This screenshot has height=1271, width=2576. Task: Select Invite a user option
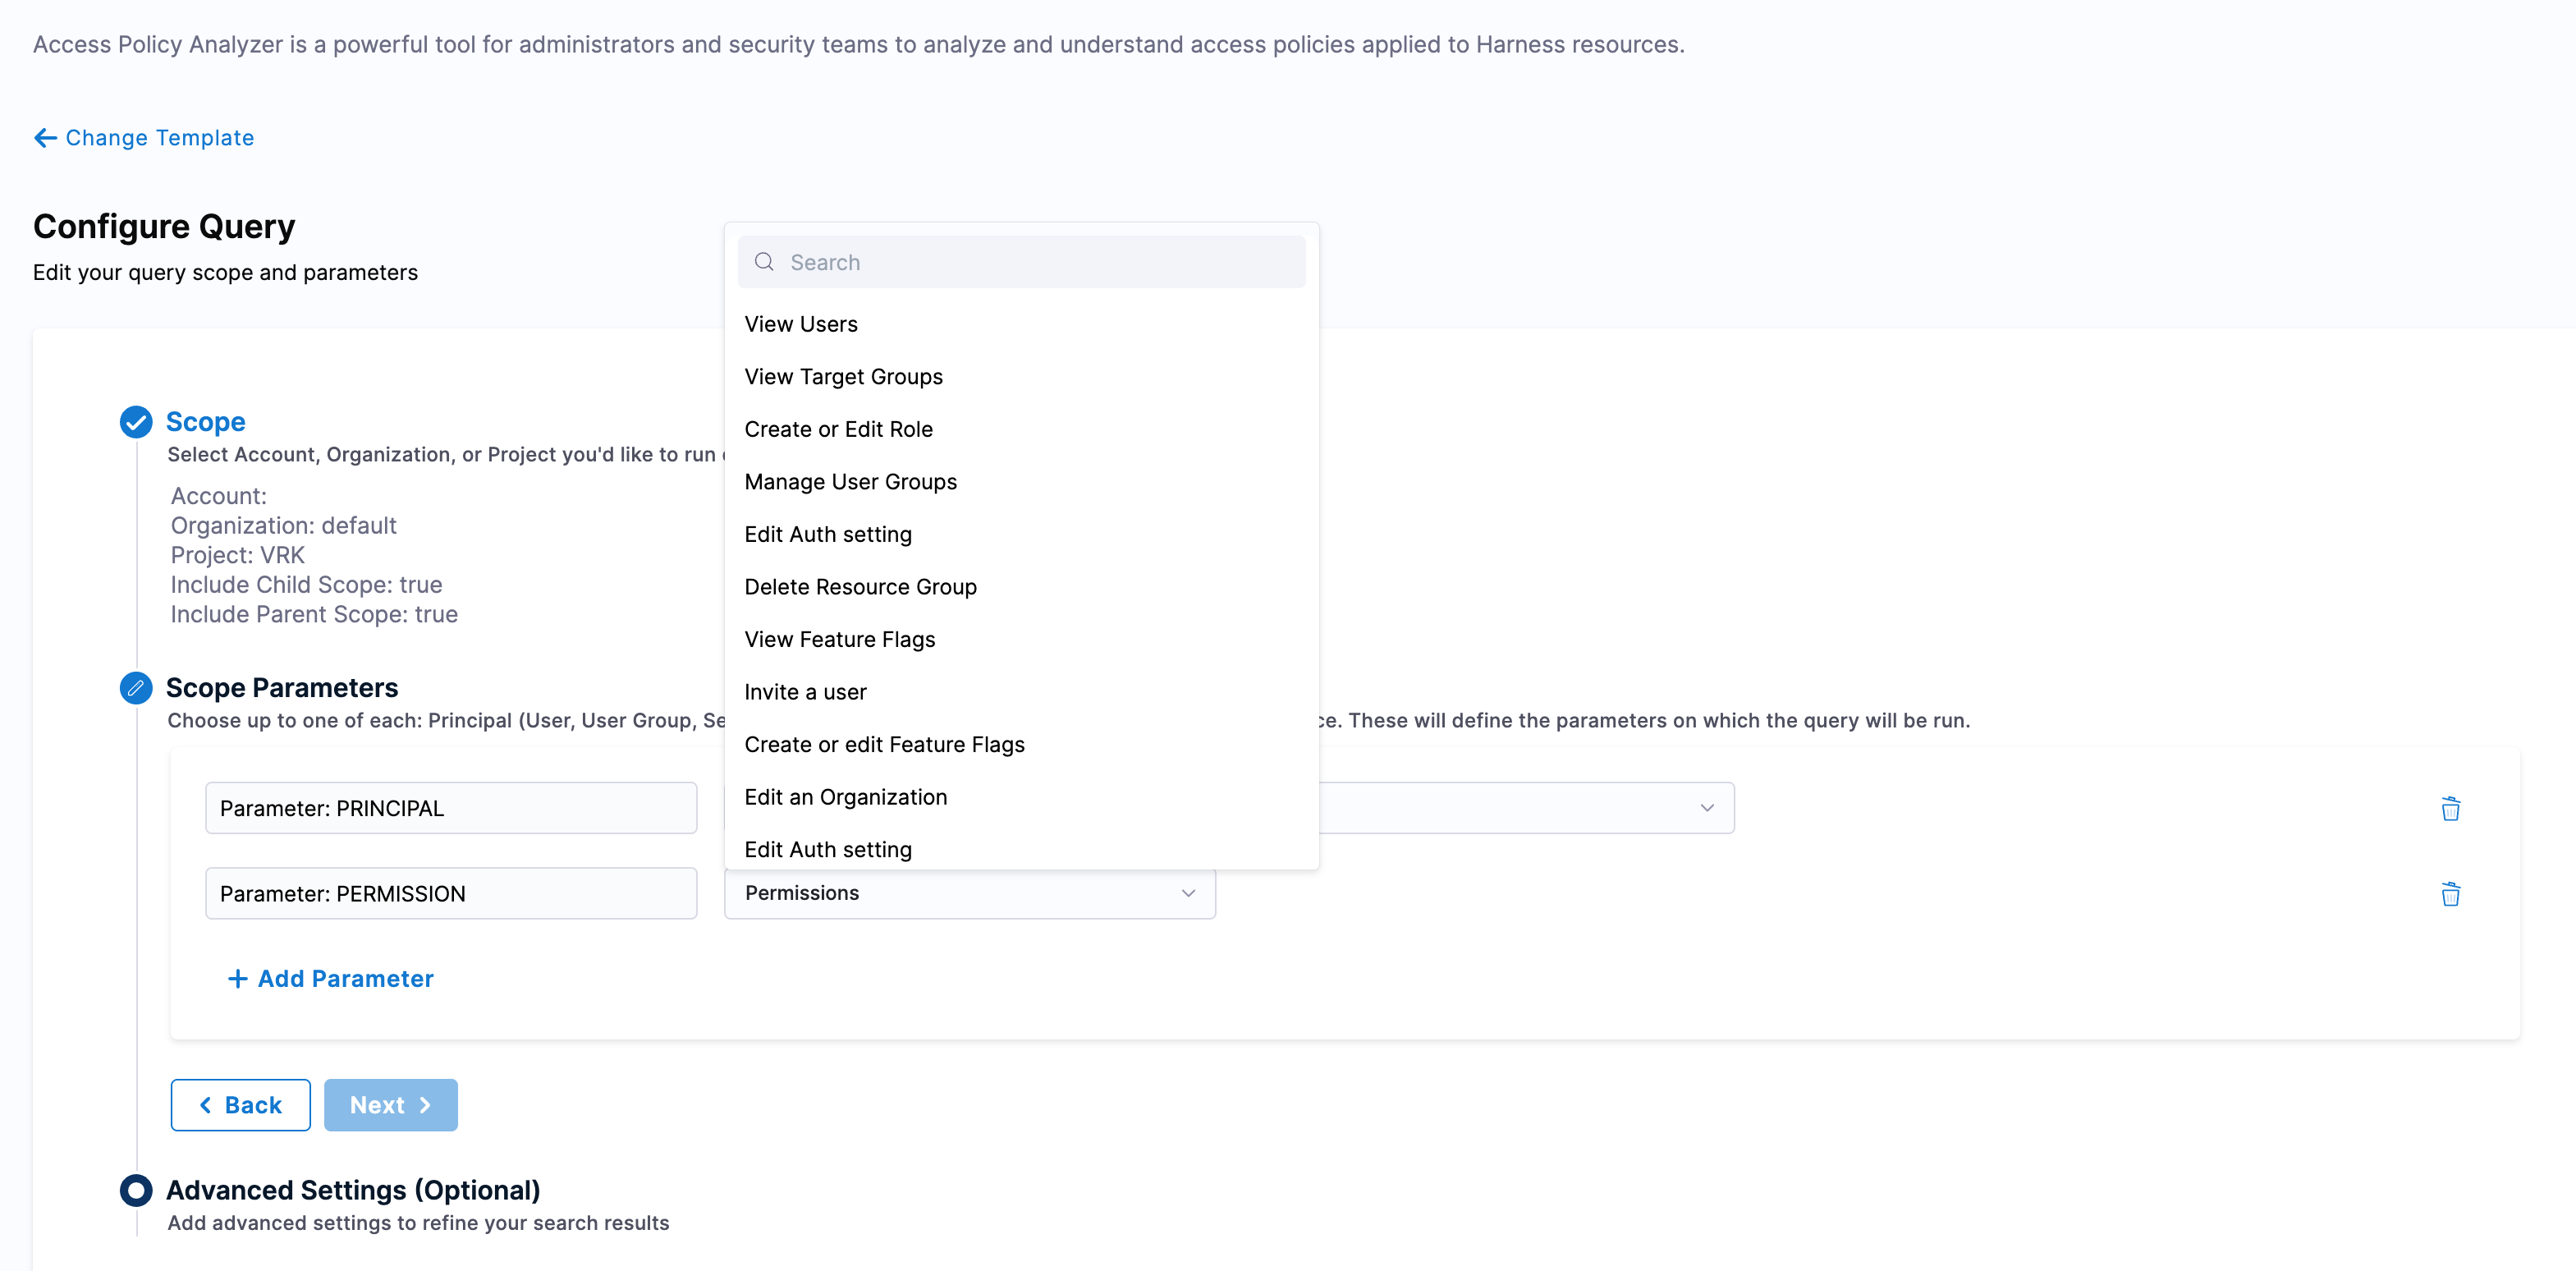[x=805, y=692]
